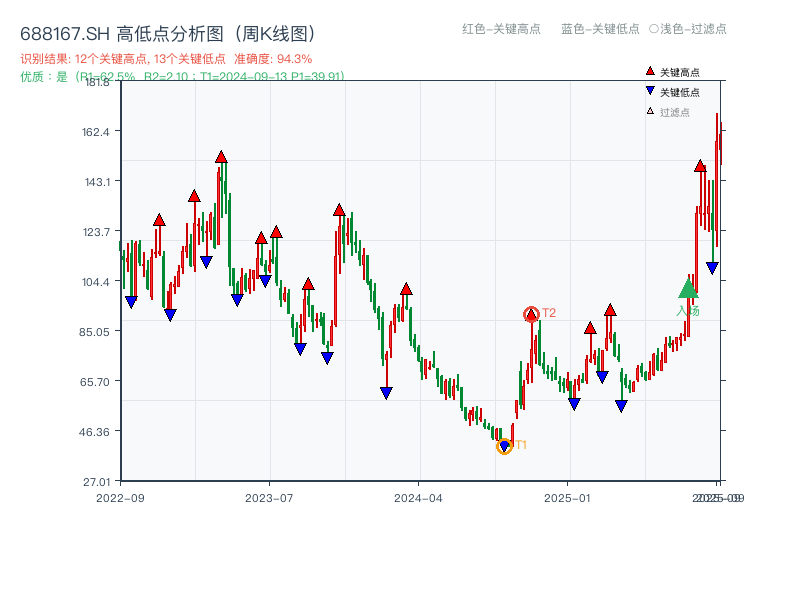This screenshot has width=800, height=600.
Task: Click the 准确度 94.3% result text
Action: 272,58
